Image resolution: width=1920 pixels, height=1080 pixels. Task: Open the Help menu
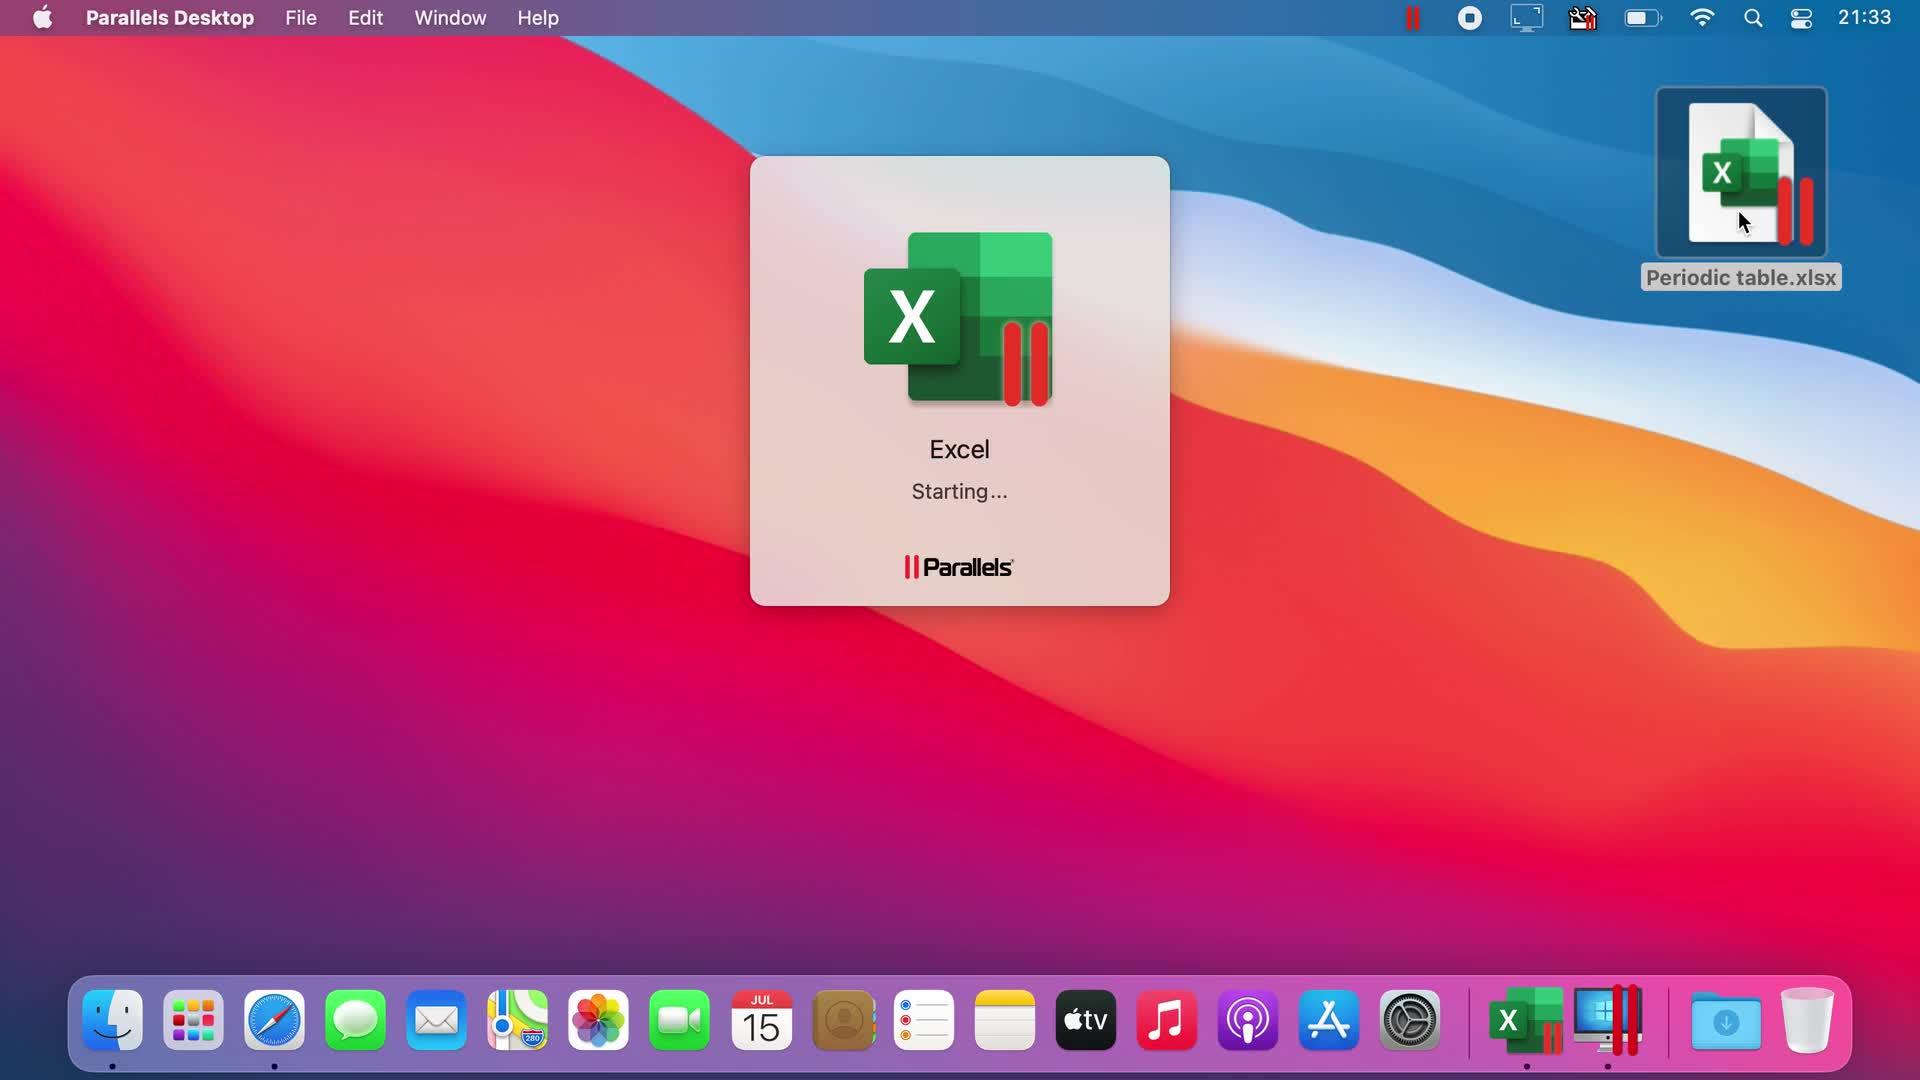click(x=538, y=18)
